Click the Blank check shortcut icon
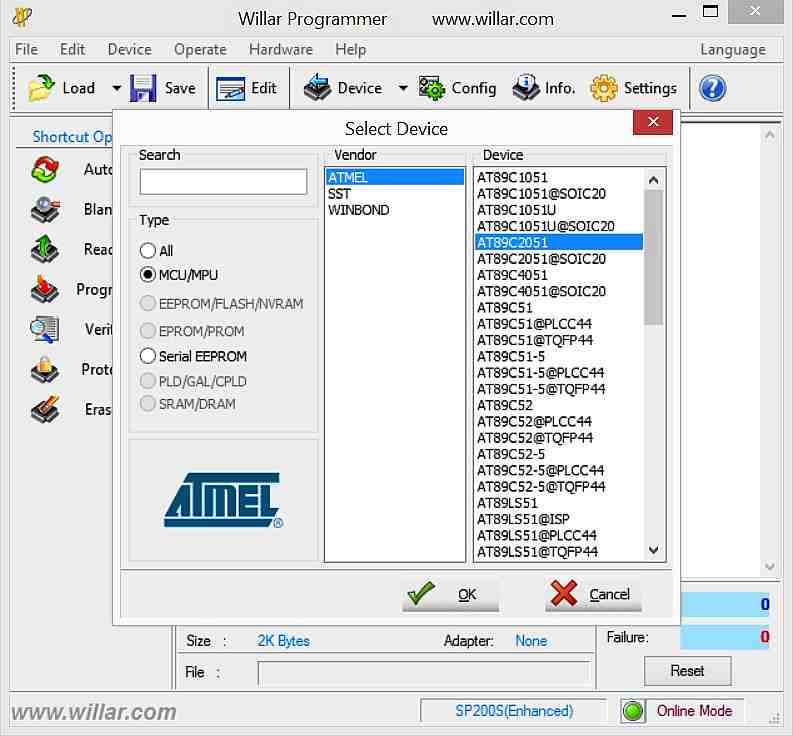This screenshot has width=793, height=736. click(x=45, y=209)
